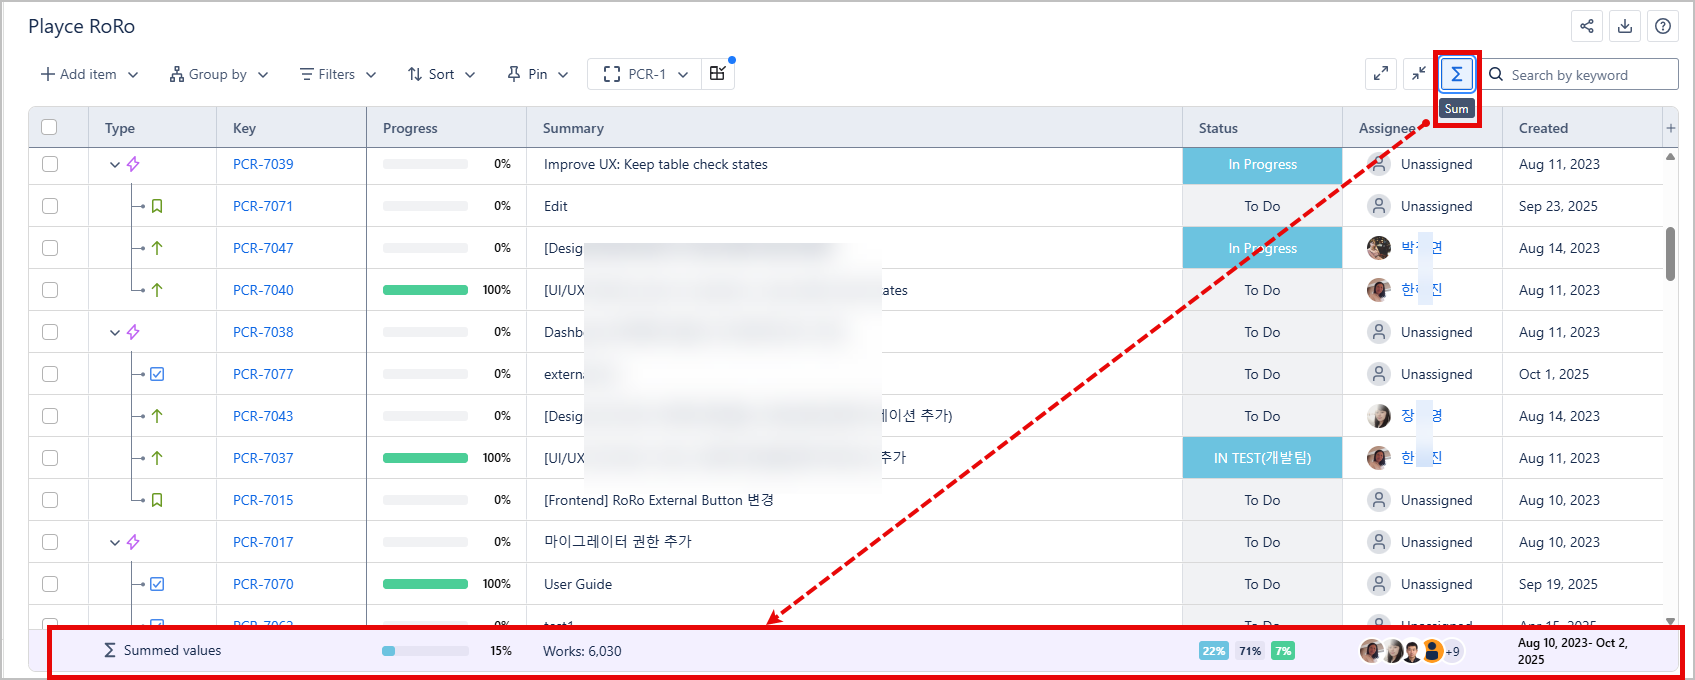Check the box for row PCR-7038
This screenshot has height=680, width=1695.
tap(50, 332)
